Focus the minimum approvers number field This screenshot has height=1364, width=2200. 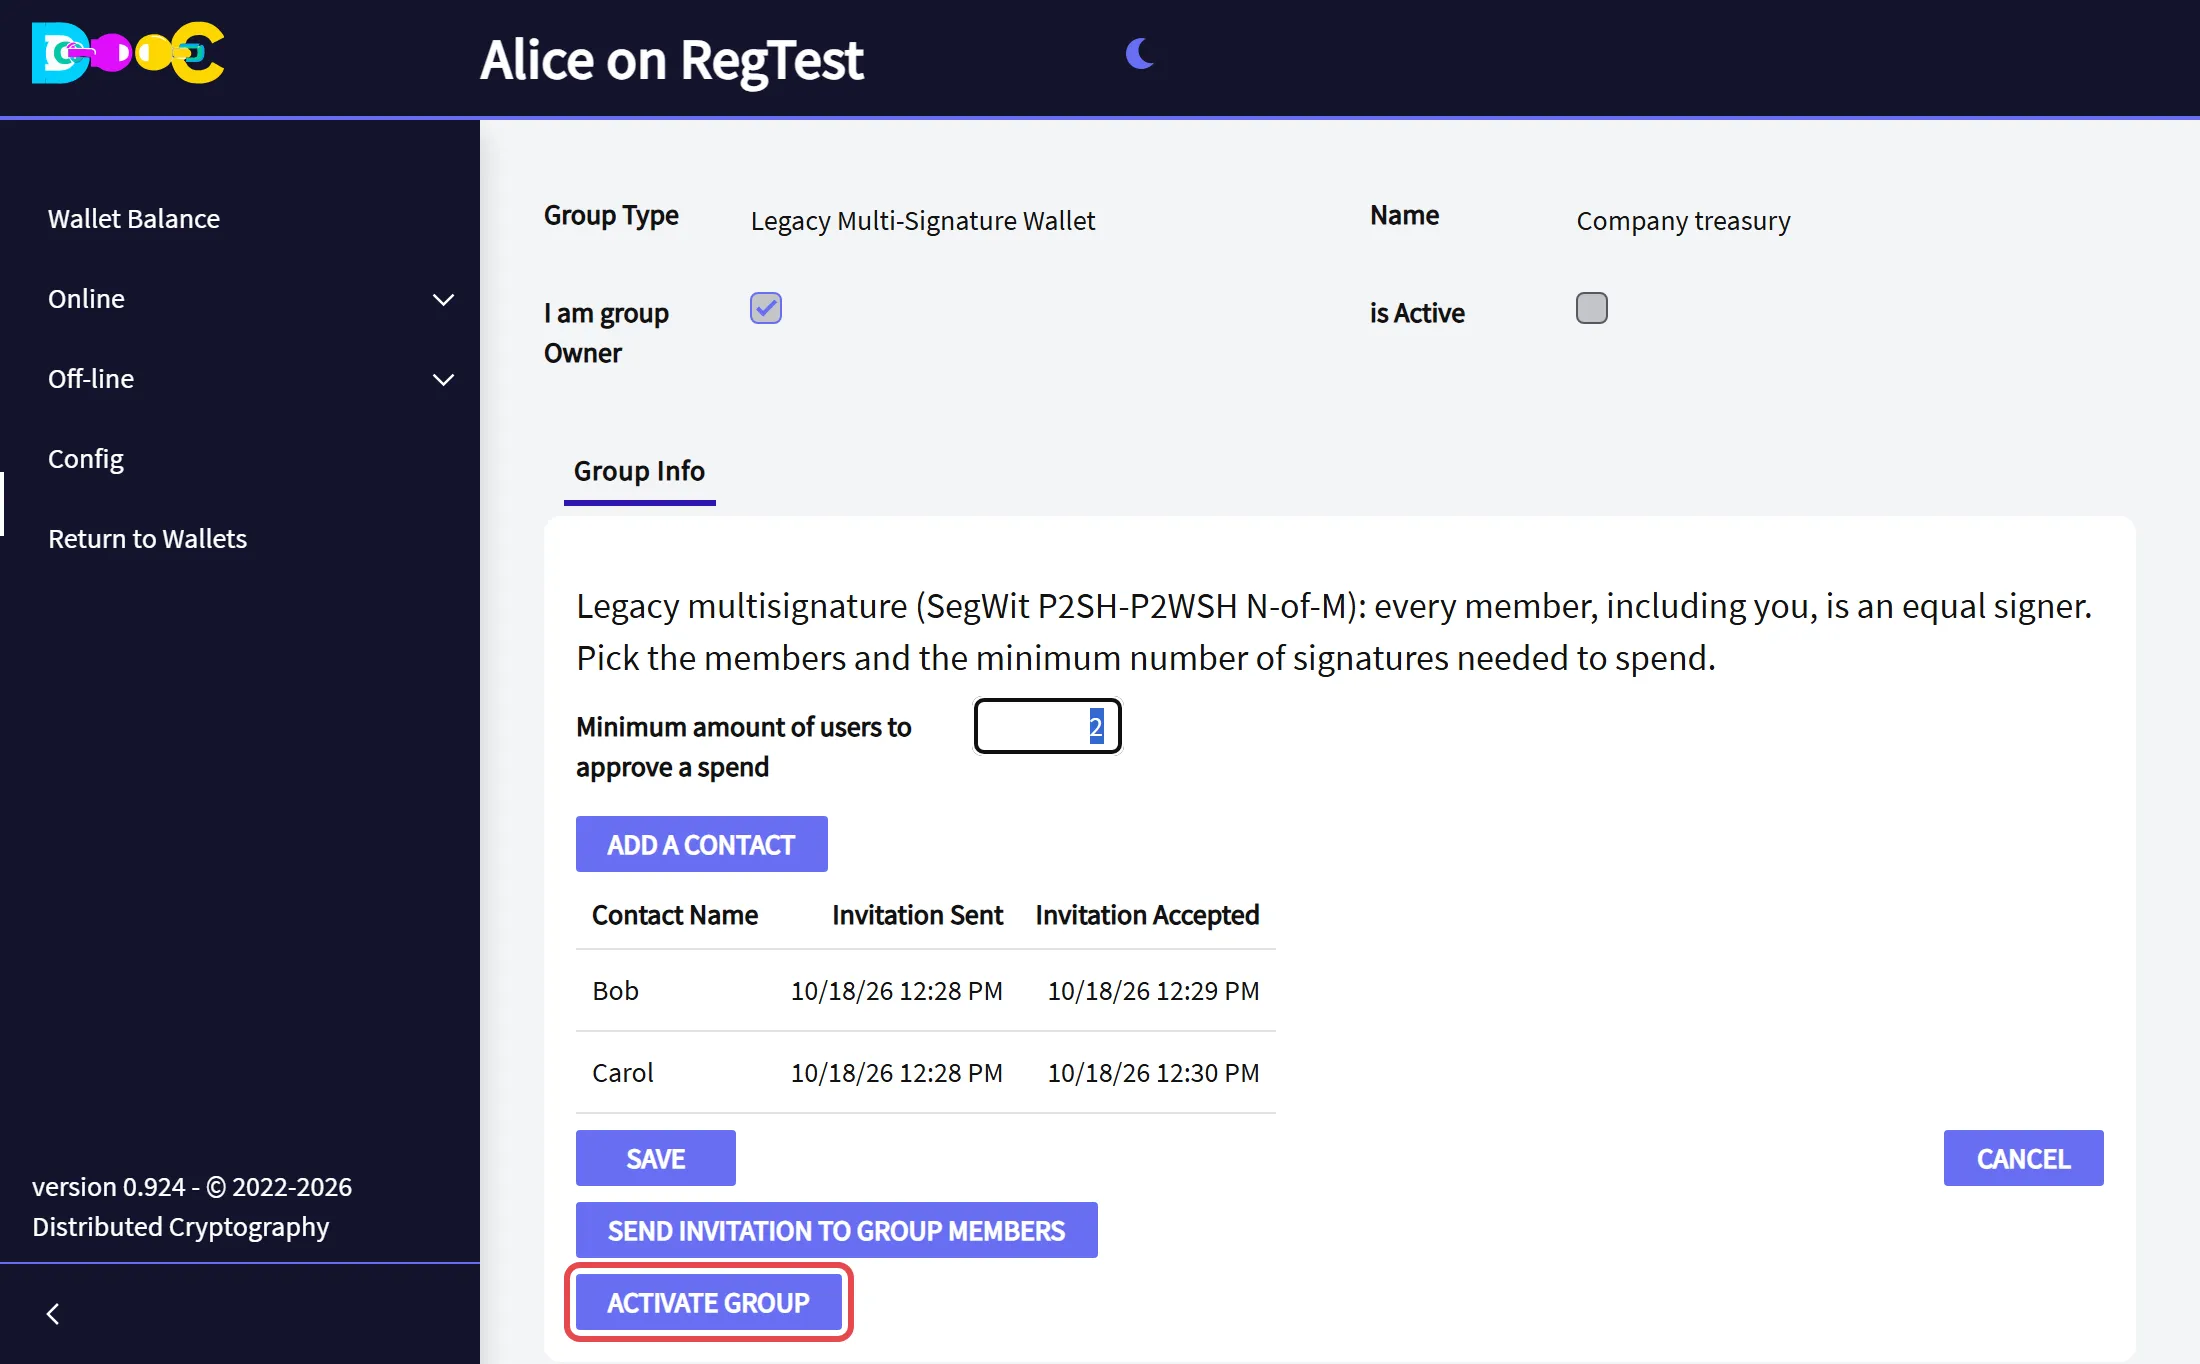pyautogui.click(x=1048, y=726)
